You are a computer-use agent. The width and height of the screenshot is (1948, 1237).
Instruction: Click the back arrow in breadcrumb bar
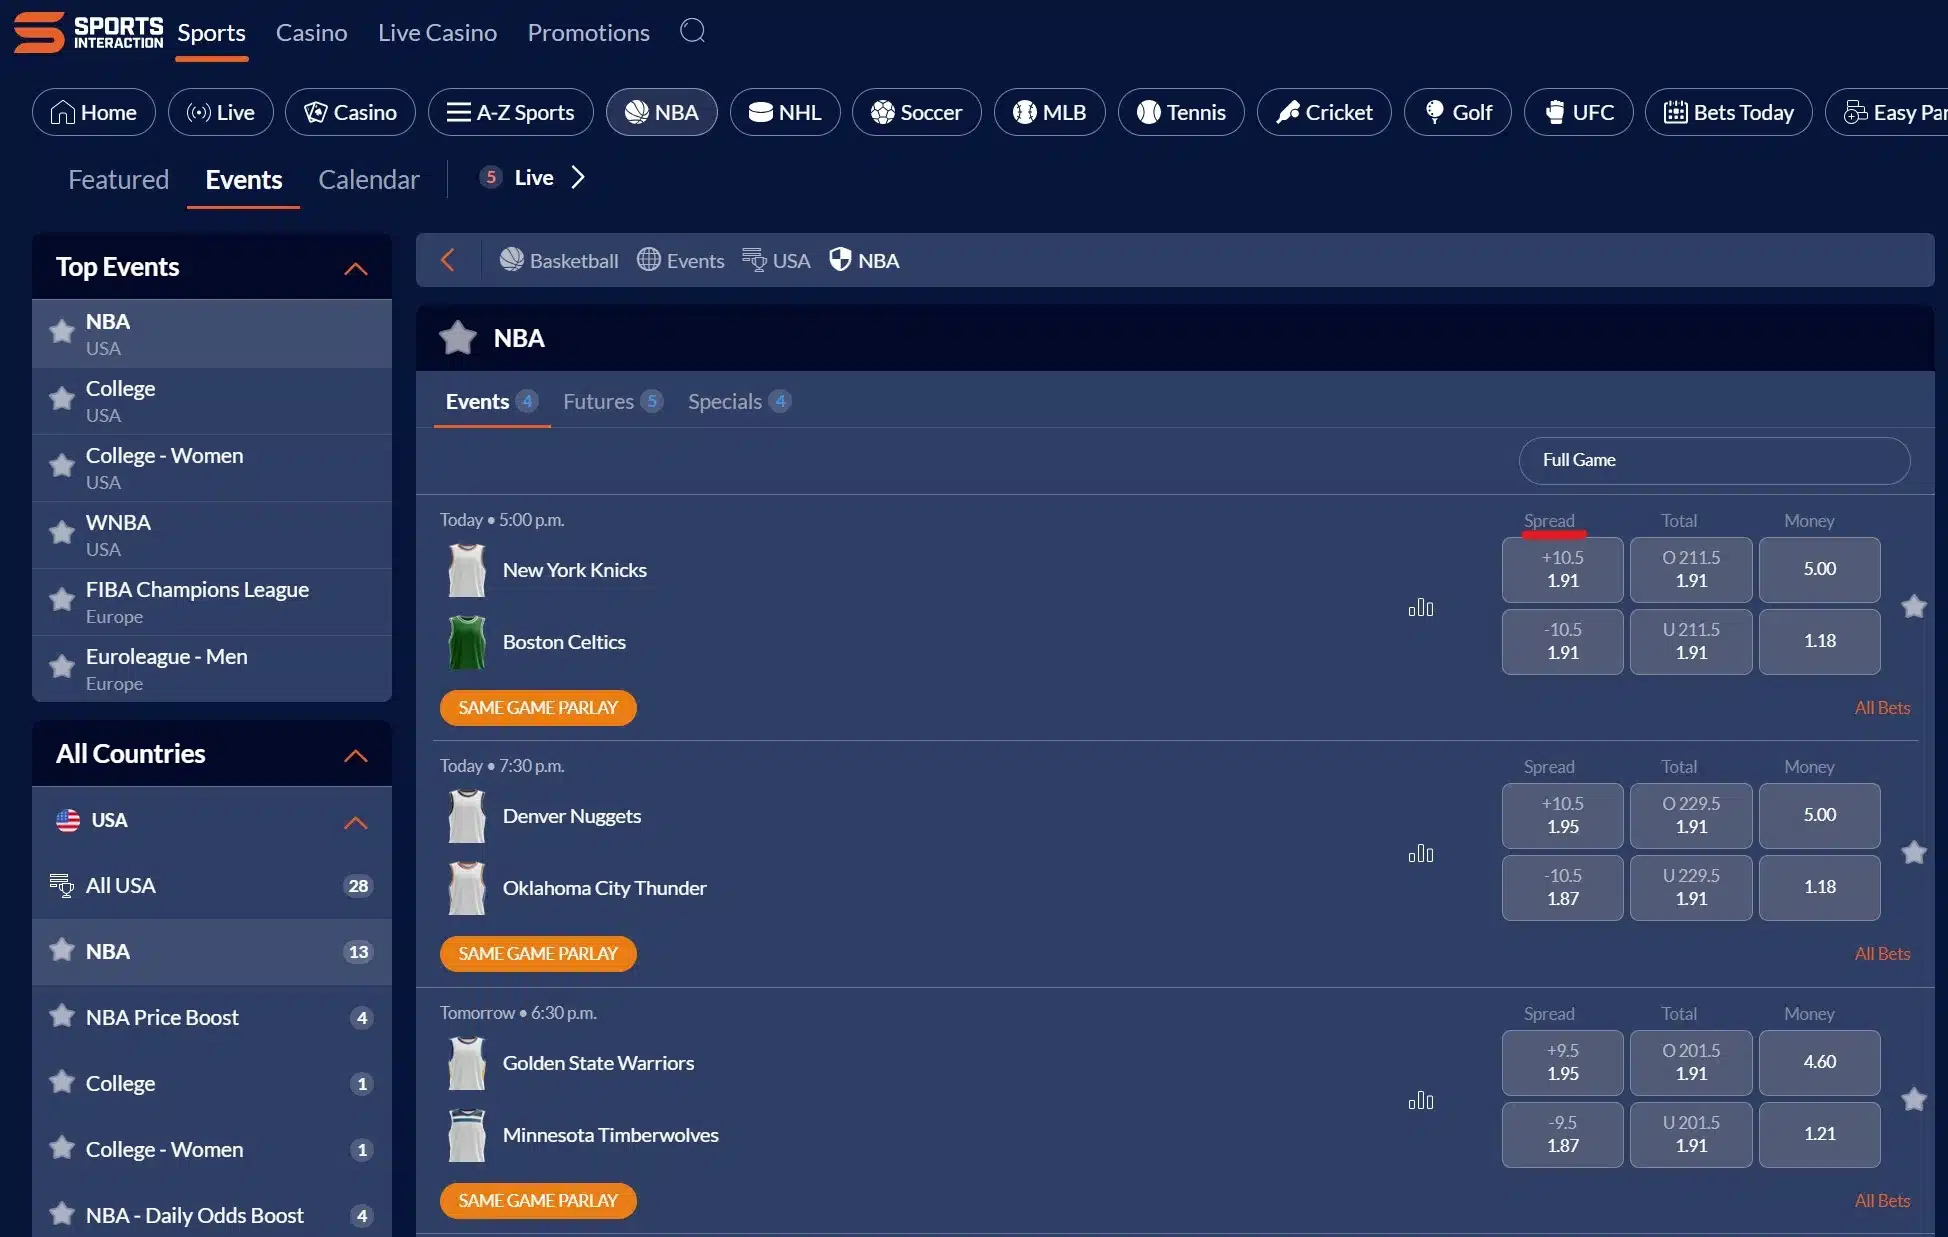[448, 260]
